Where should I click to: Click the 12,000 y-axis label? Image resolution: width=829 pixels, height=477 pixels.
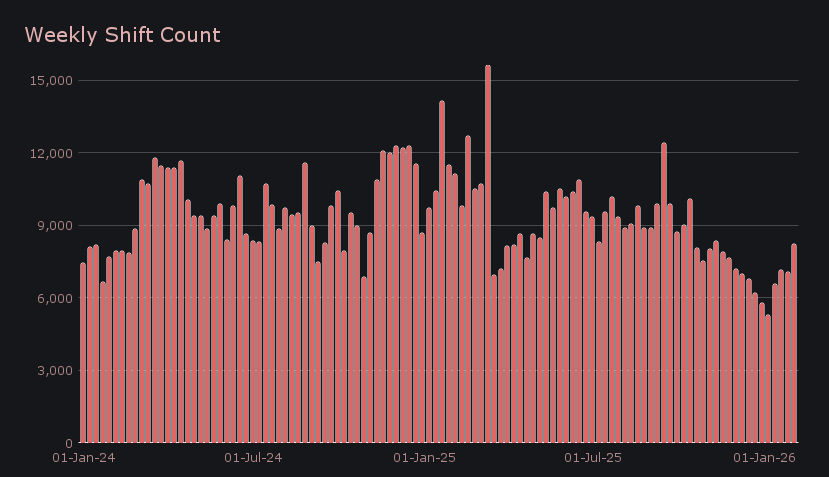[50, 153]
